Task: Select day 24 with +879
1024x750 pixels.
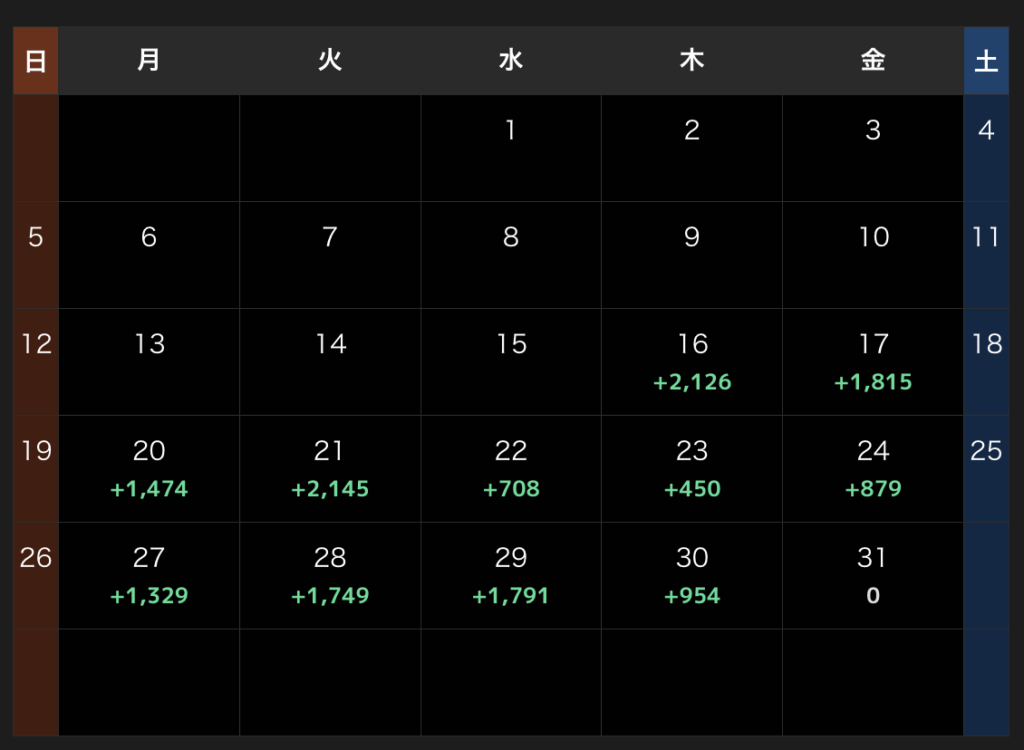Action: [x=872, y=469]
